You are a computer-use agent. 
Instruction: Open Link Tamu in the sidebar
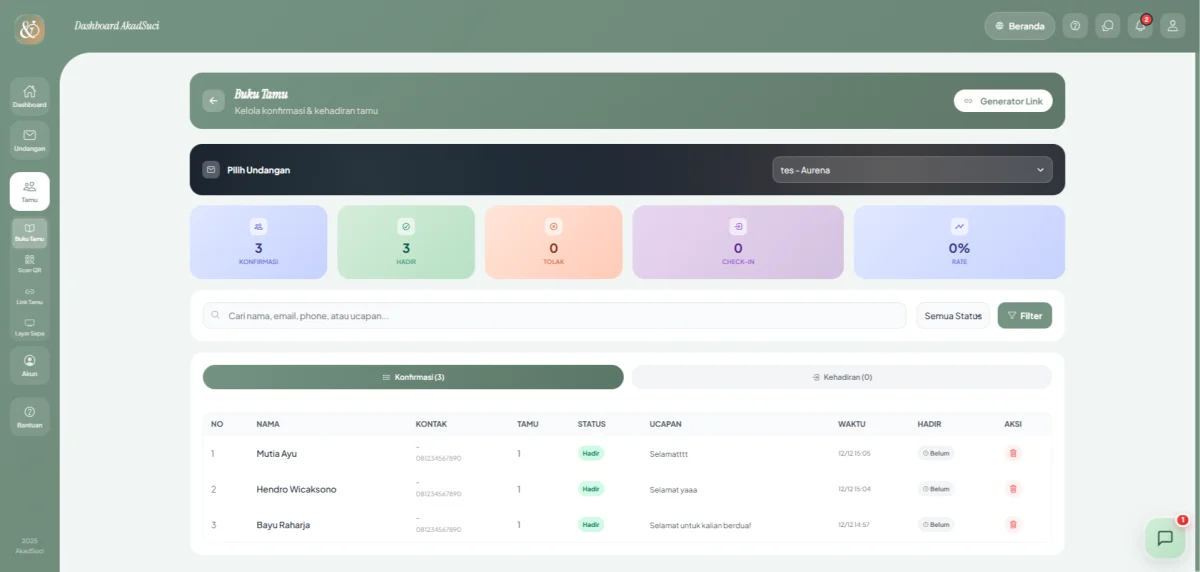click(x=29, y=295)
